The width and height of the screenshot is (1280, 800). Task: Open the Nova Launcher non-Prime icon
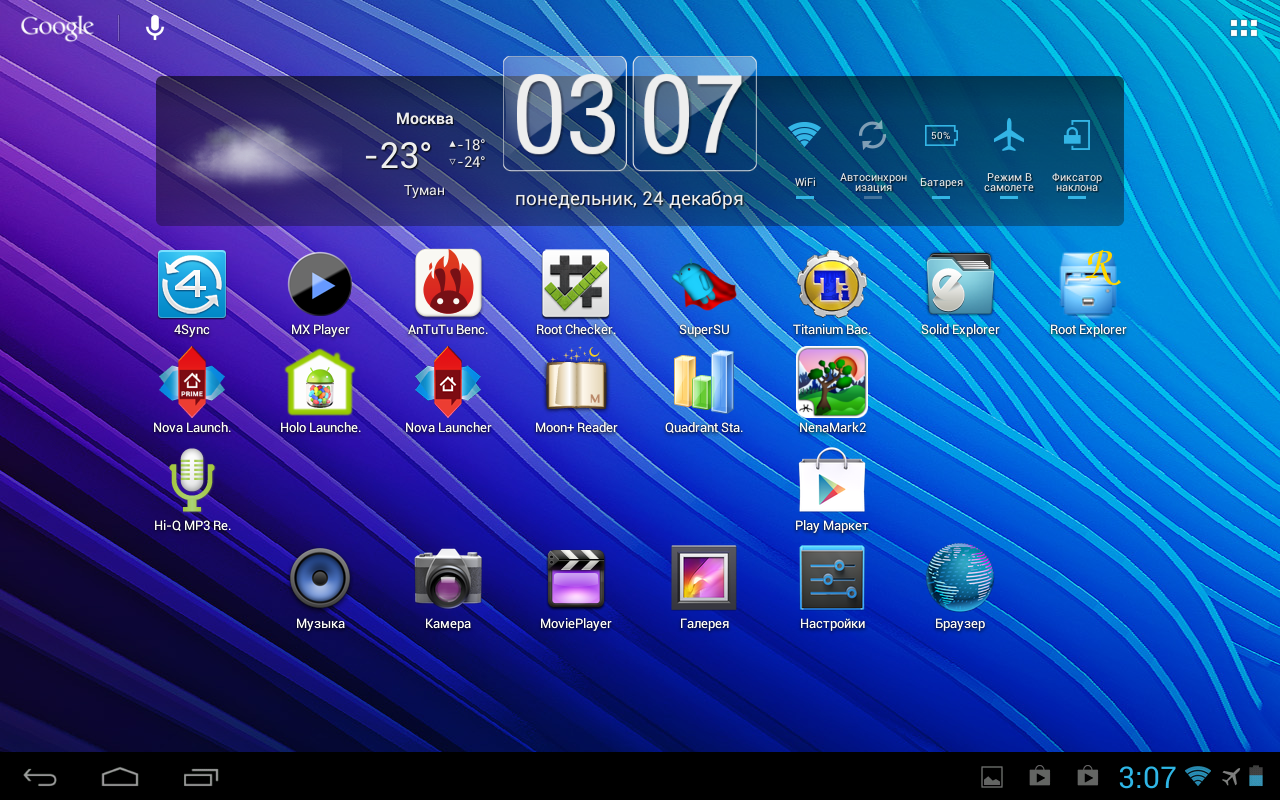click(448, 382)
